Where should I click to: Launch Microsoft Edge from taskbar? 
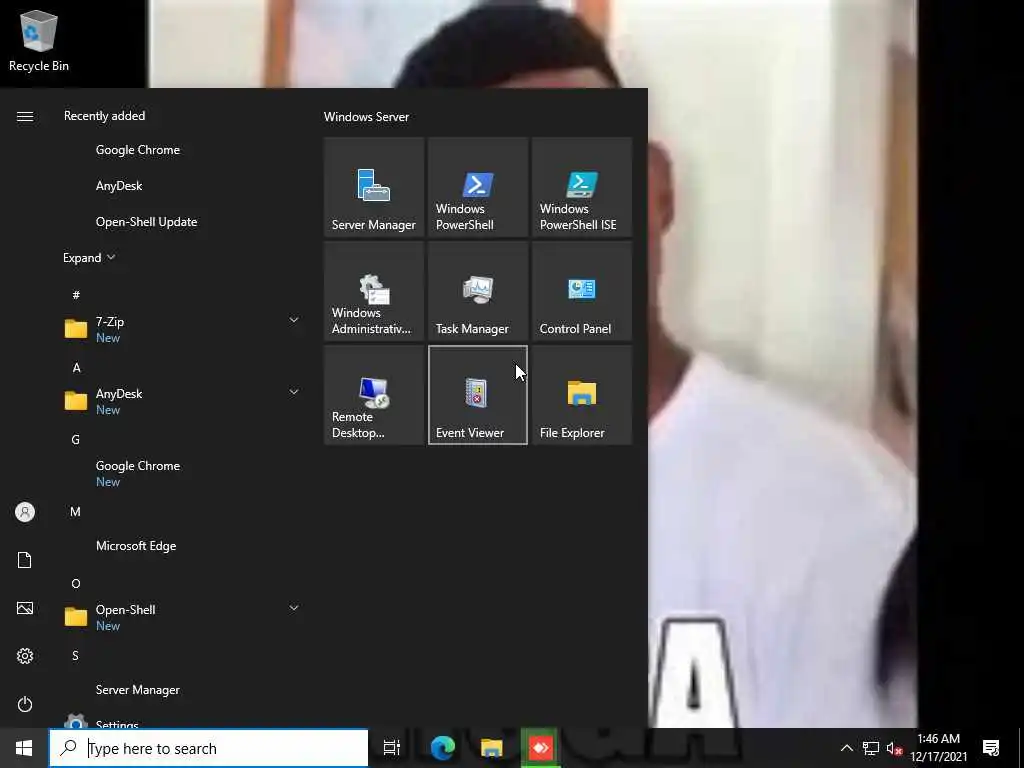tap(442, 748)
